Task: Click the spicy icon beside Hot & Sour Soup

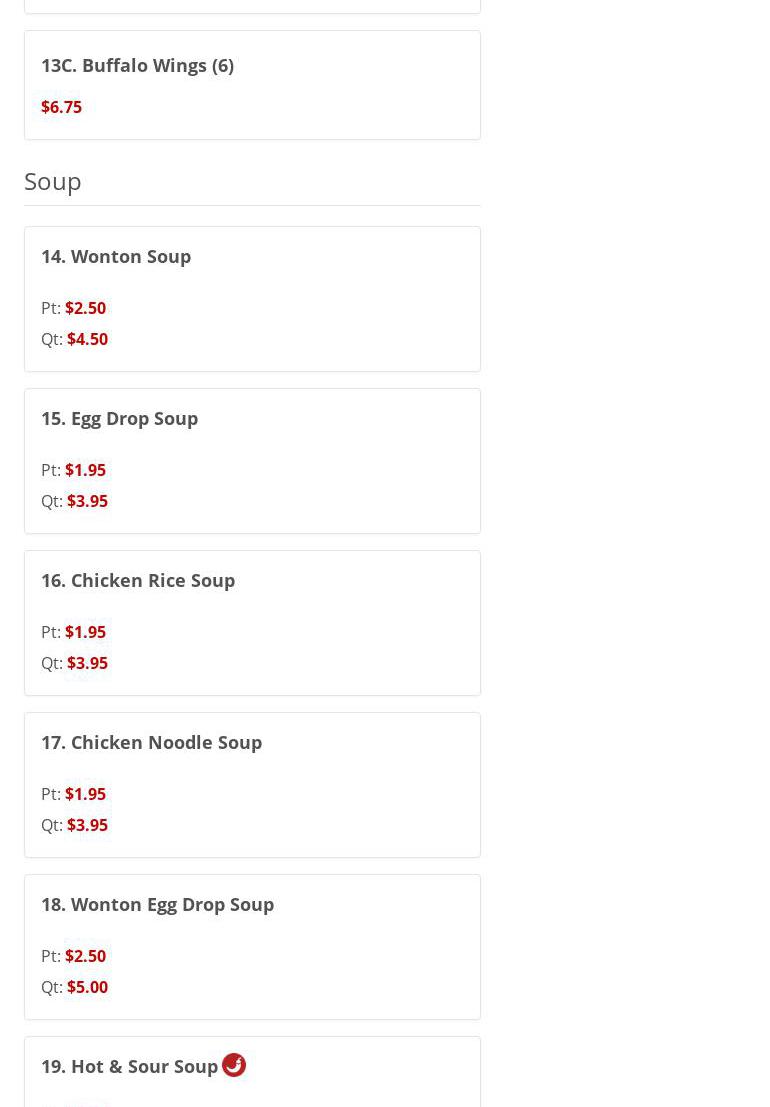Action: pyautogui.click(x=234, y=1065)
